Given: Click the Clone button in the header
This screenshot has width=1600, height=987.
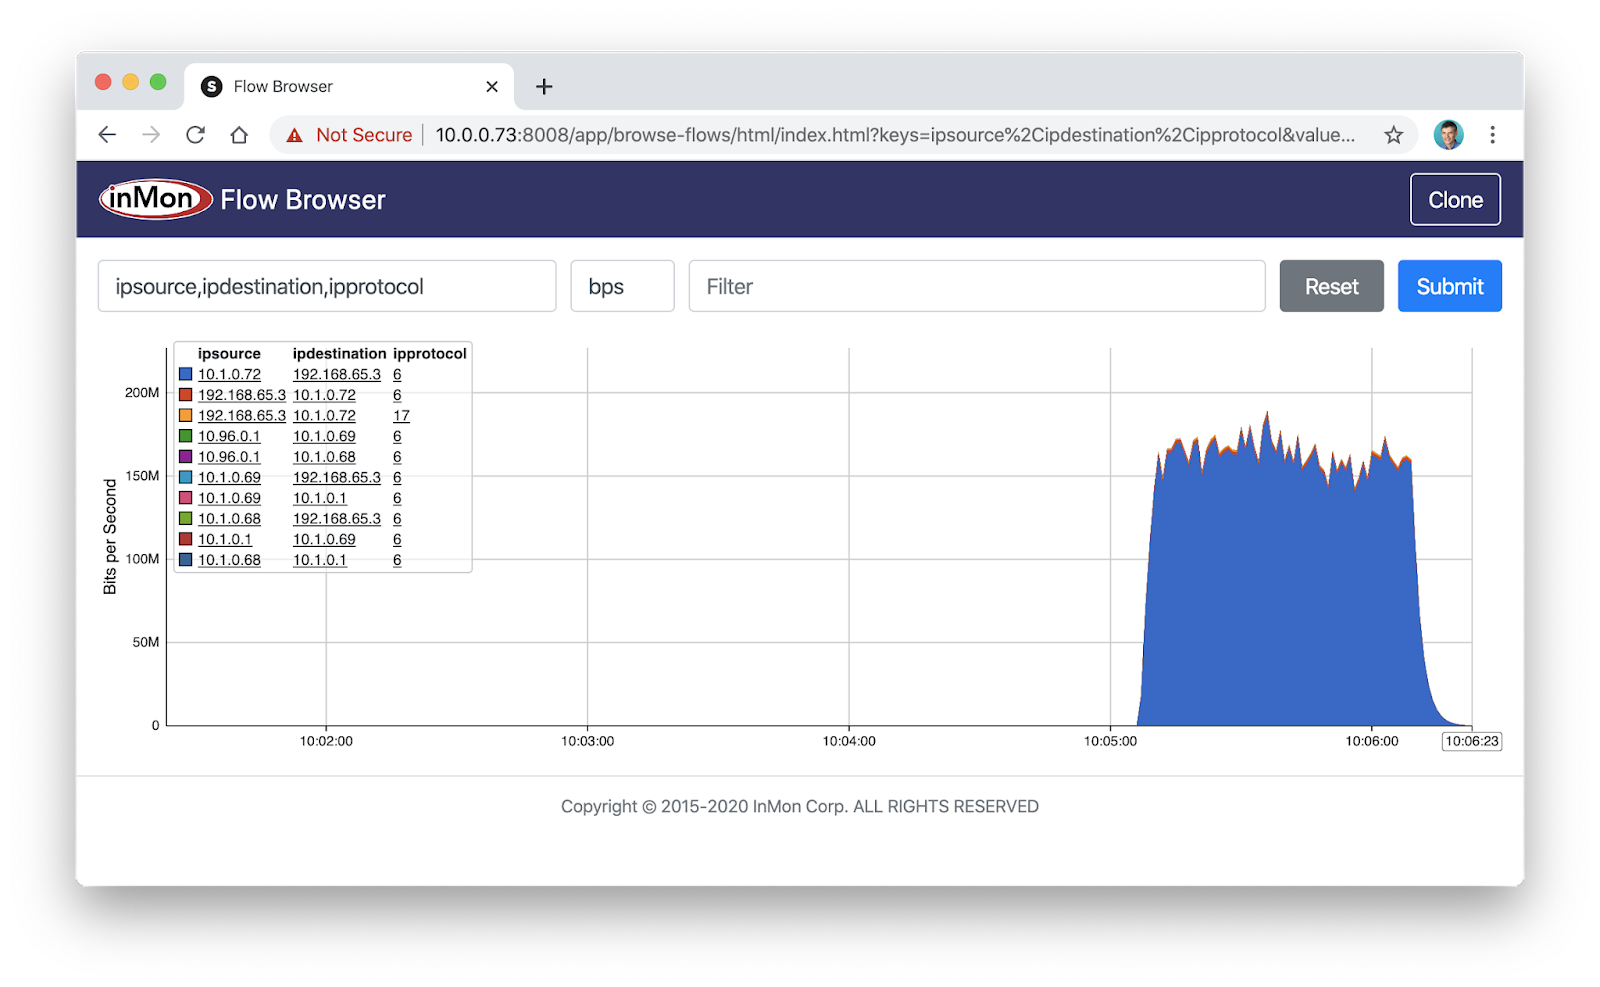Looking at the screenshot, I should 1455,199.
